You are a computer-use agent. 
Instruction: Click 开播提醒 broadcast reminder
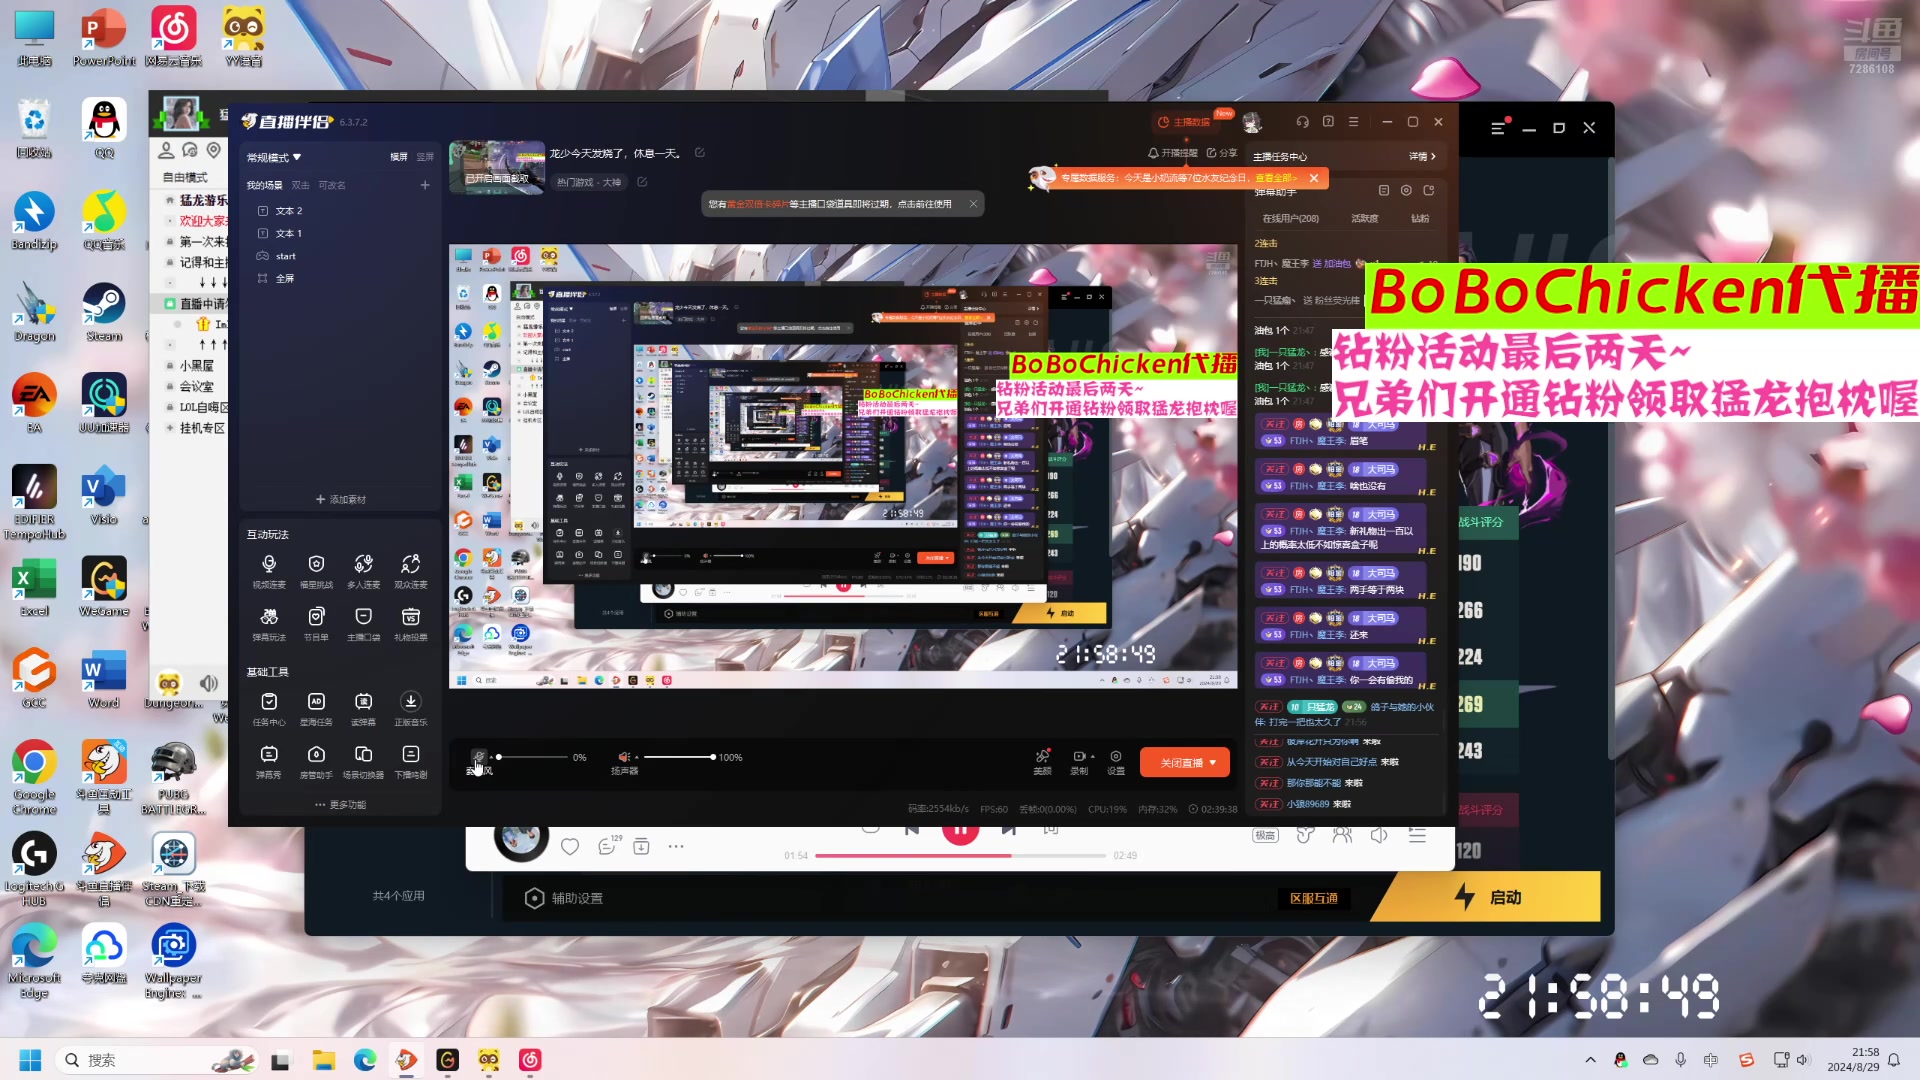pos(1173,153)
